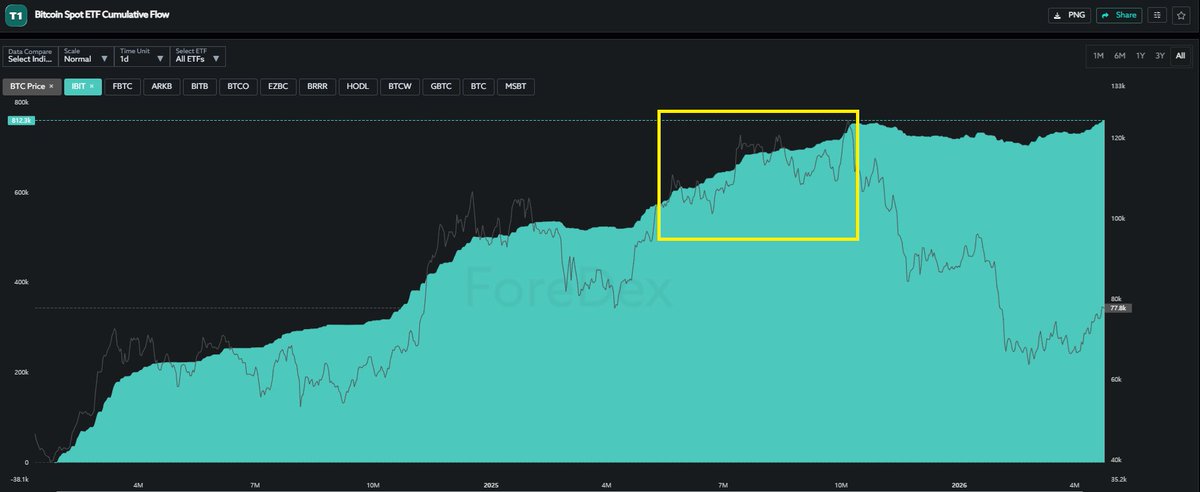
Task: Download the chart as PNG
Action: click(x=1069, y=15)
